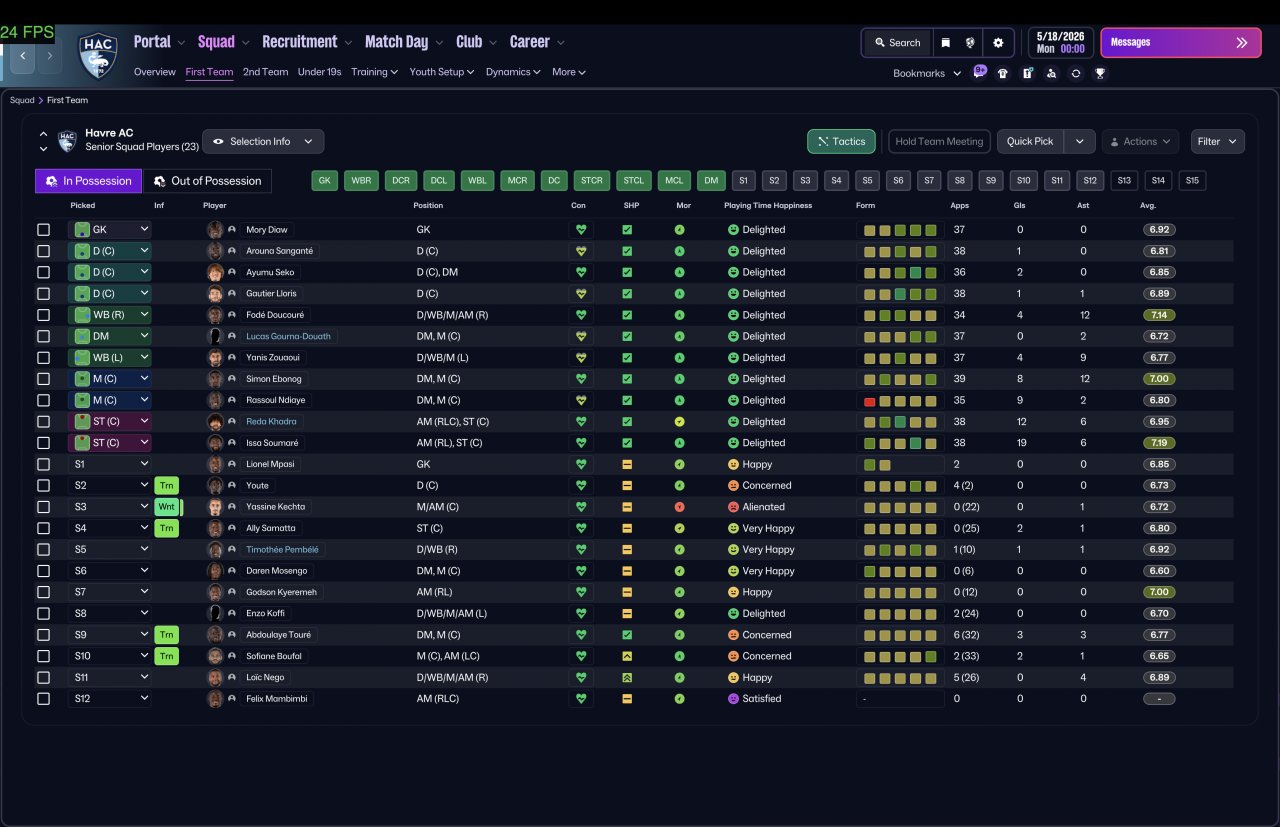This screenshot has width=1280, height=827.
Task: Select the STCR position chip
Action: (591, 181)
